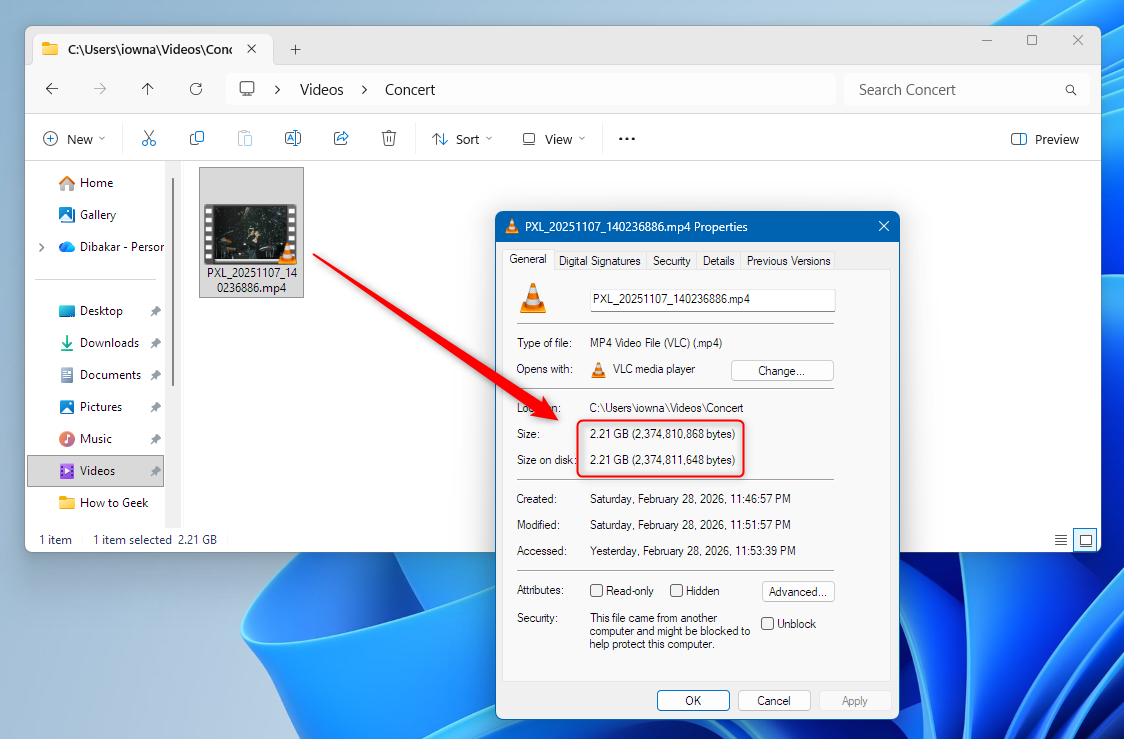The height and width of the screenshot is (739, 1124).
Task: Click Concert in the address breadcrumb
Action: (x=410, y=90)
